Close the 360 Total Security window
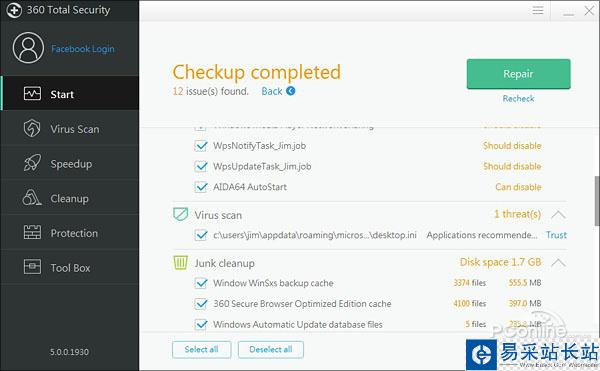The width and height of the screenshot is (600, 371). pyautogui.click(x=589, y=10)
